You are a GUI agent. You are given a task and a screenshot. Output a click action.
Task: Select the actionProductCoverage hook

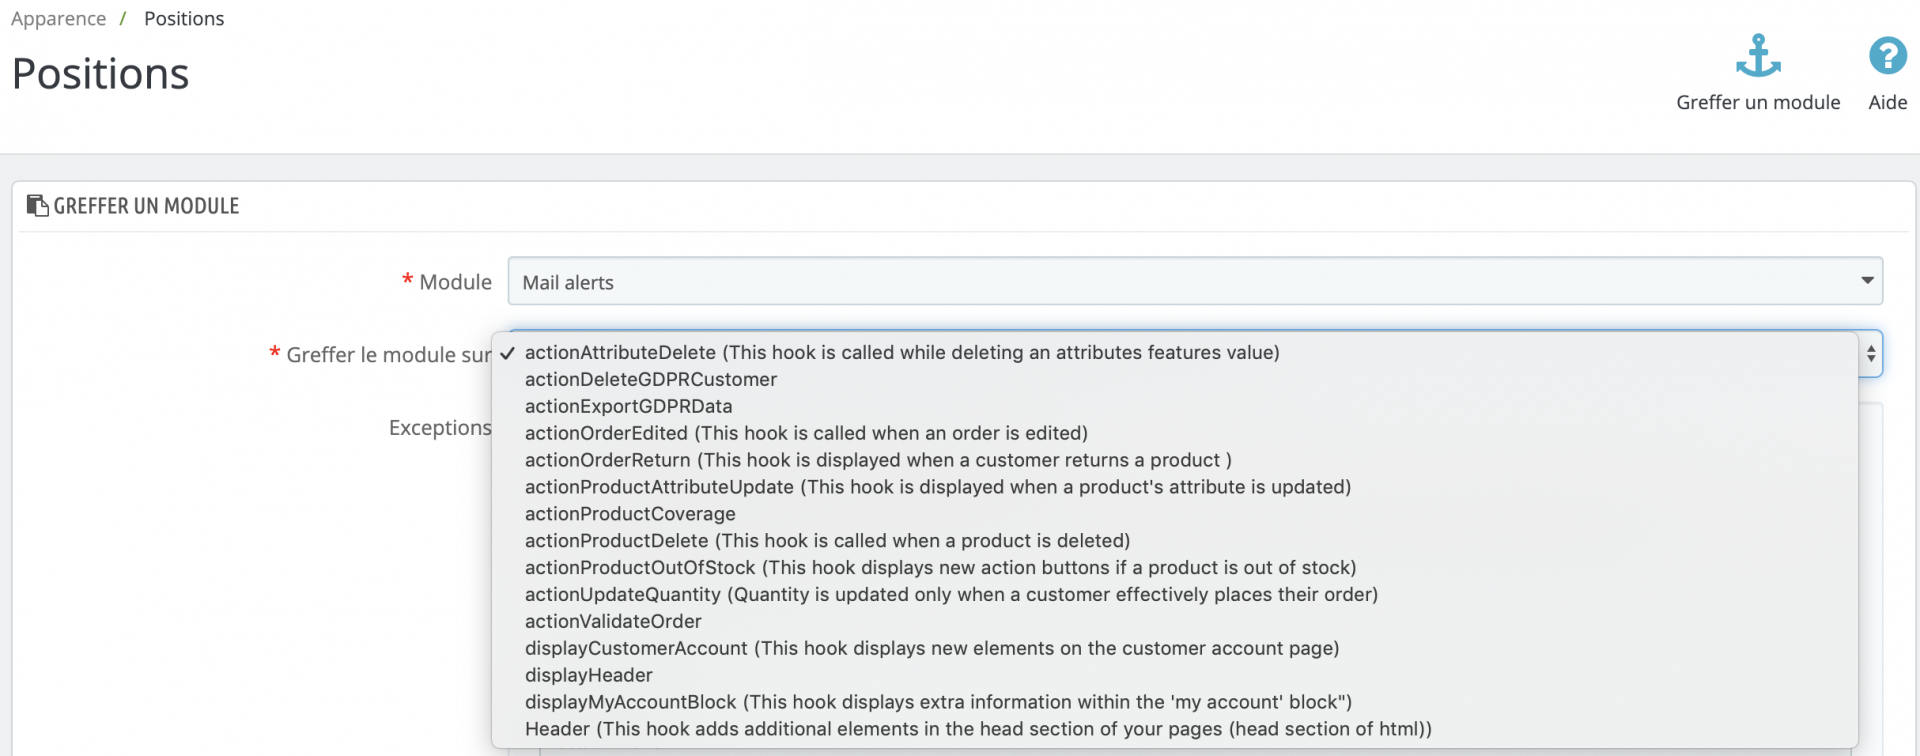tap(630, 515)
